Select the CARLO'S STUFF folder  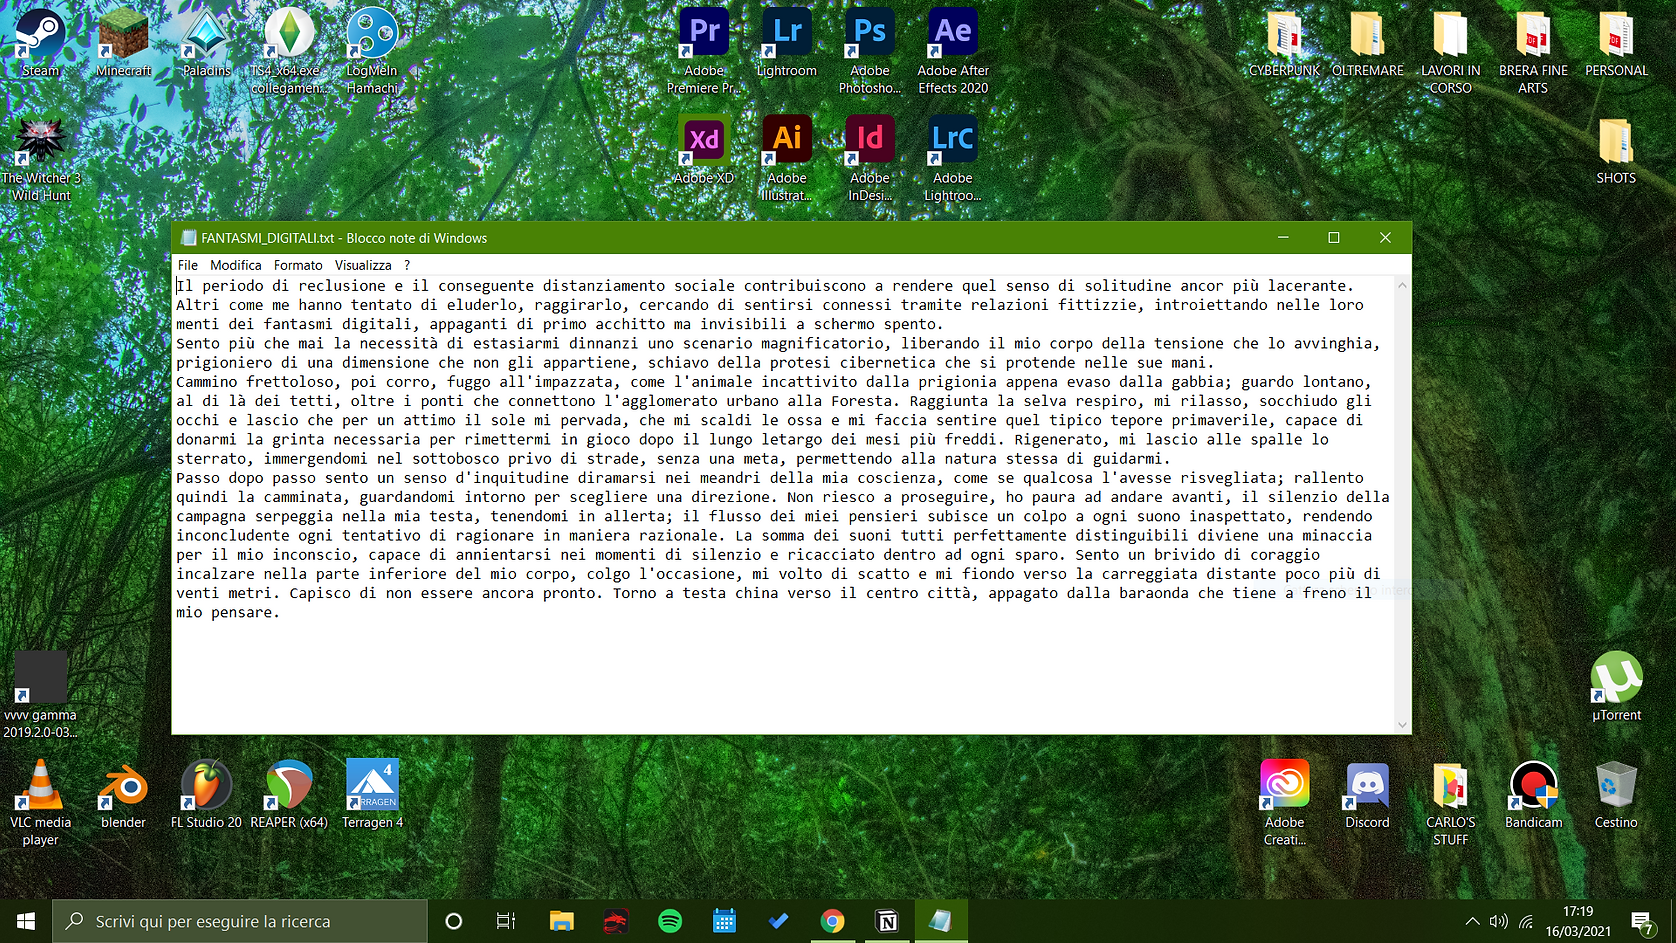(x=1450, y=802)
